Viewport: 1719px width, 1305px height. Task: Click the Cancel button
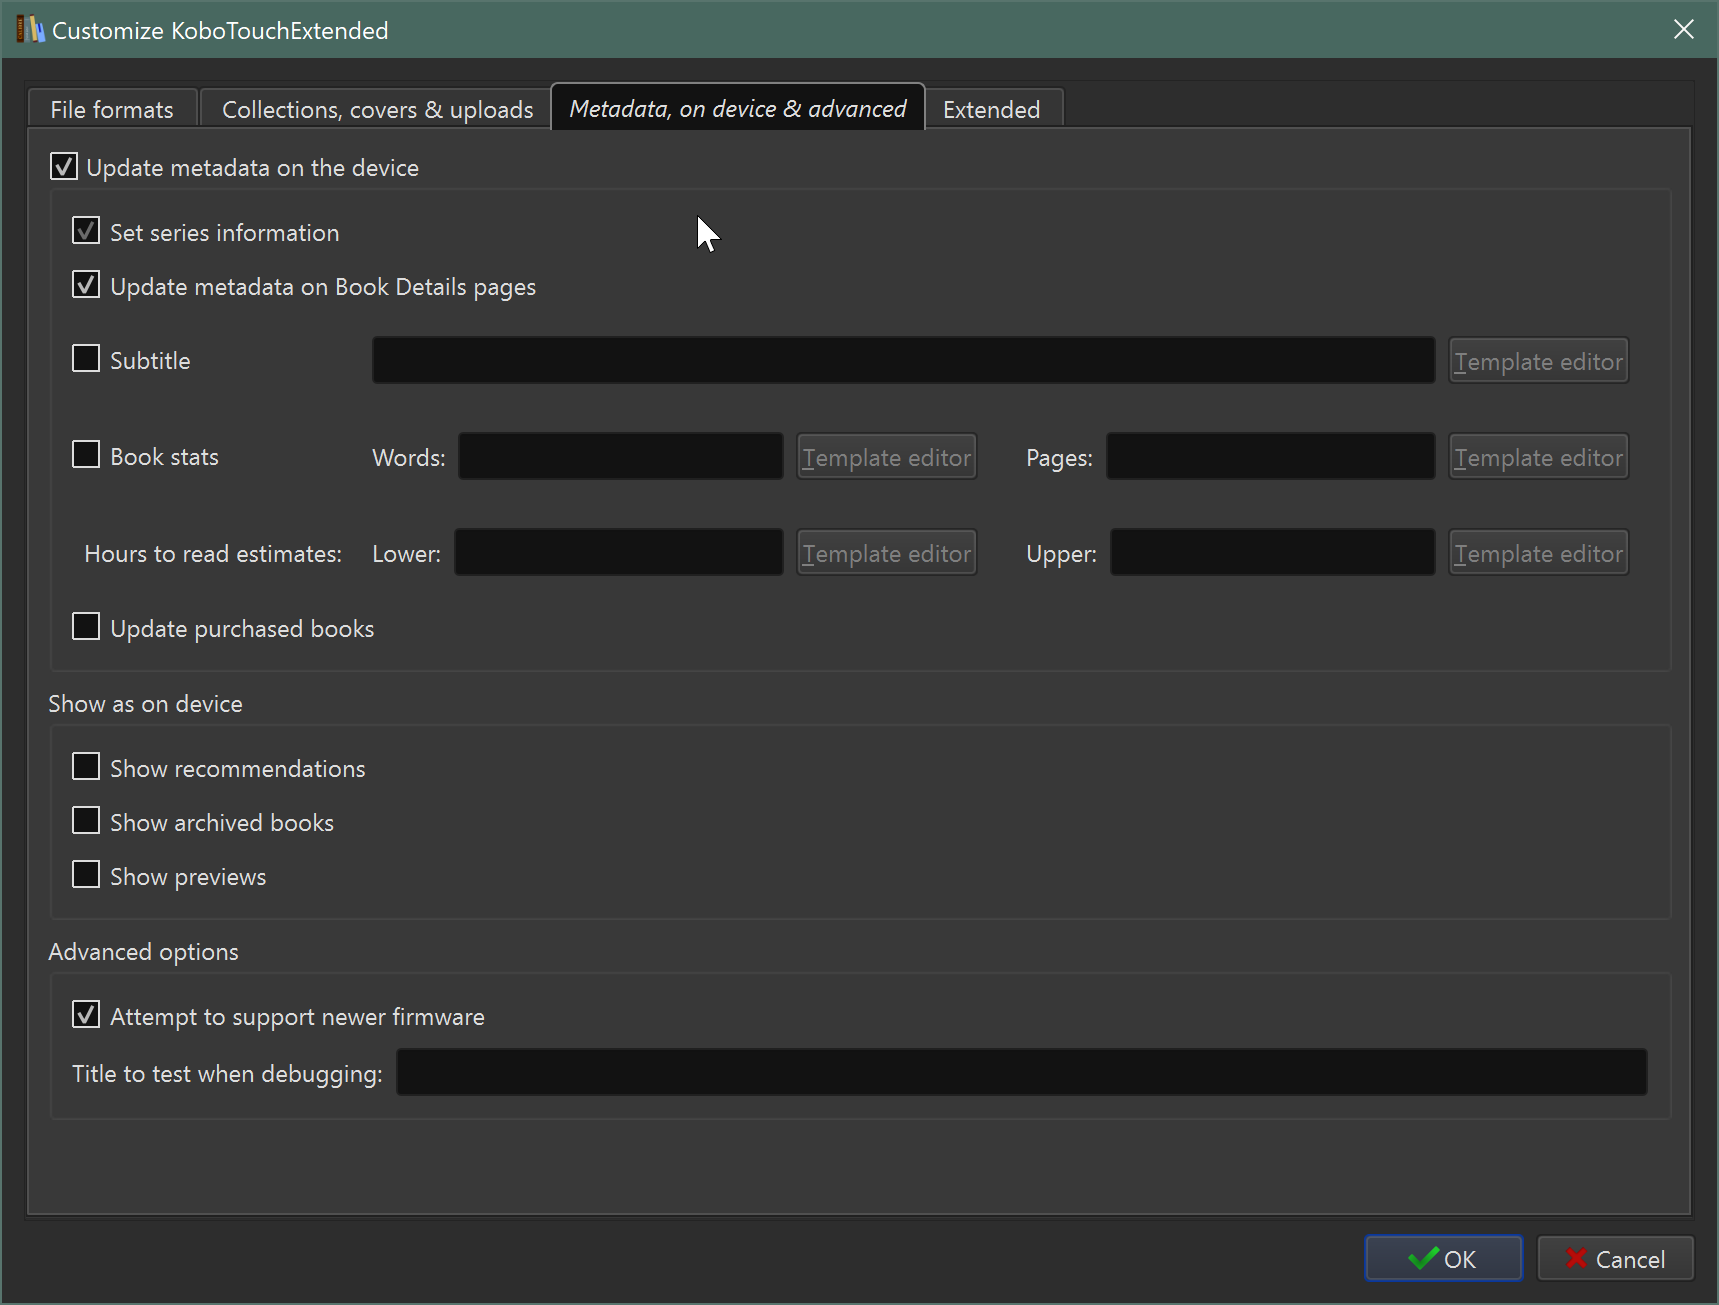(x=1615, y=1258)
